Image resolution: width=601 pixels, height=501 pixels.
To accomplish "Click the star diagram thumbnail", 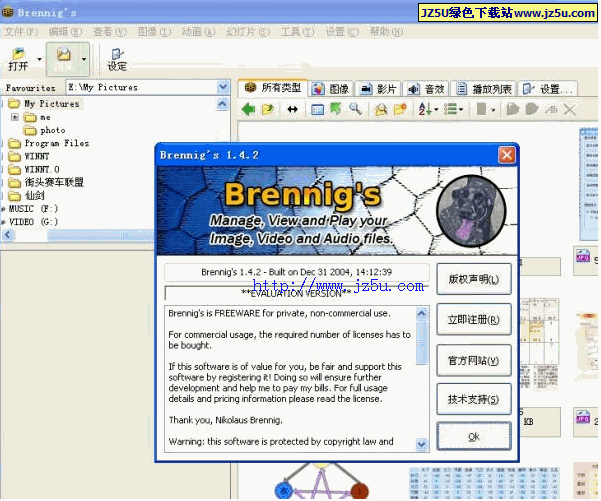I will tap(321, 481).
